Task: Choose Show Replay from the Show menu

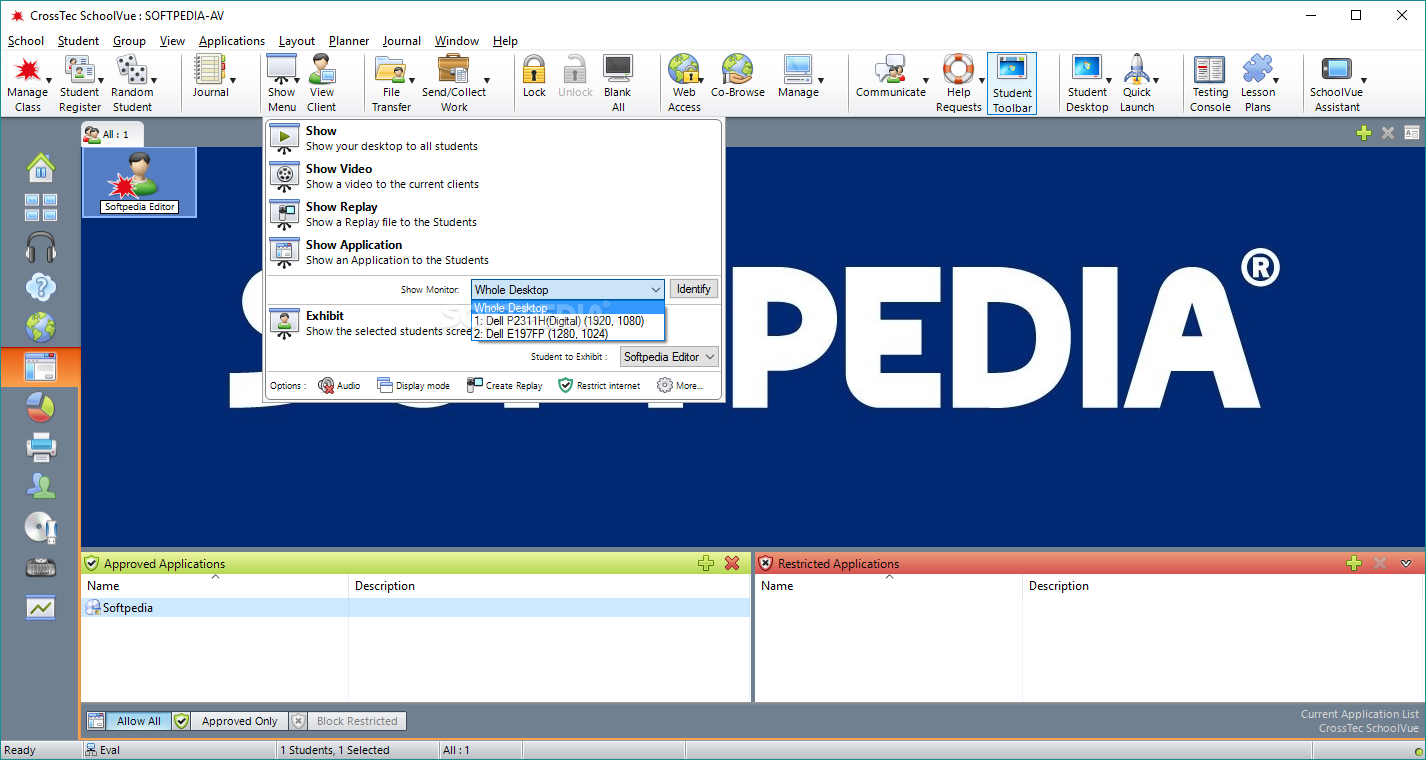Action: (493, 214)
